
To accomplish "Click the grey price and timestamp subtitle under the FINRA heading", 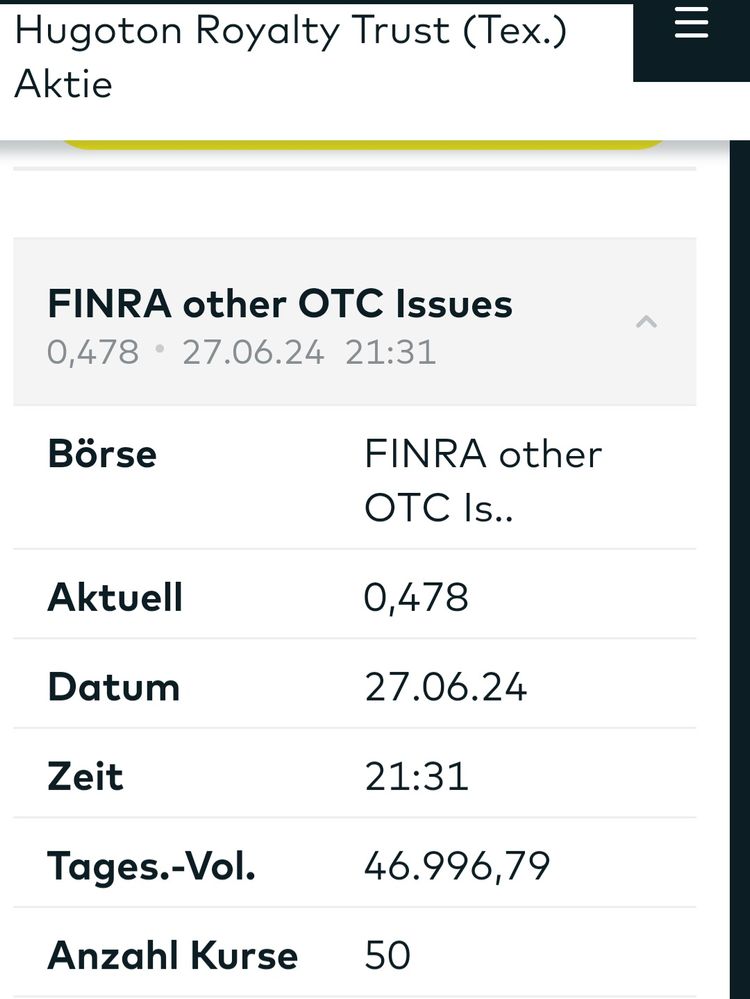I will pyautogui.click(x=241, y=352).
